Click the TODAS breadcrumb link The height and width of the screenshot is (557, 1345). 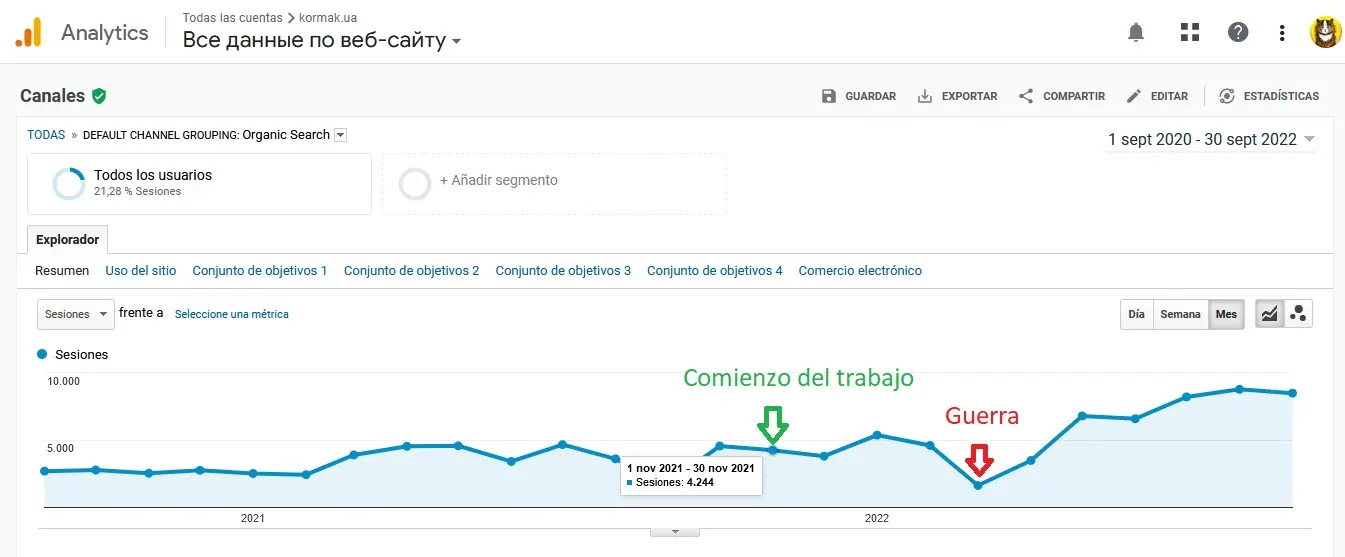46,135
